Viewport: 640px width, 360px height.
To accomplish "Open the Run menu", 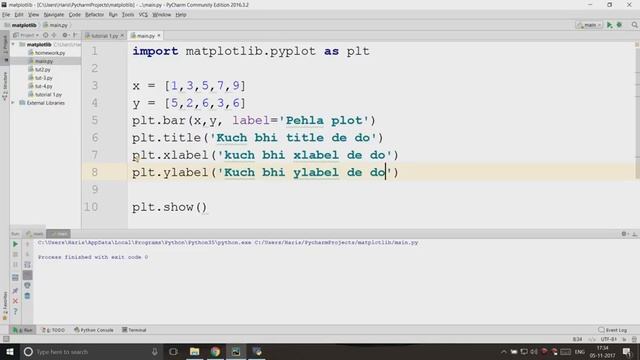I will (x=113, y=15).
